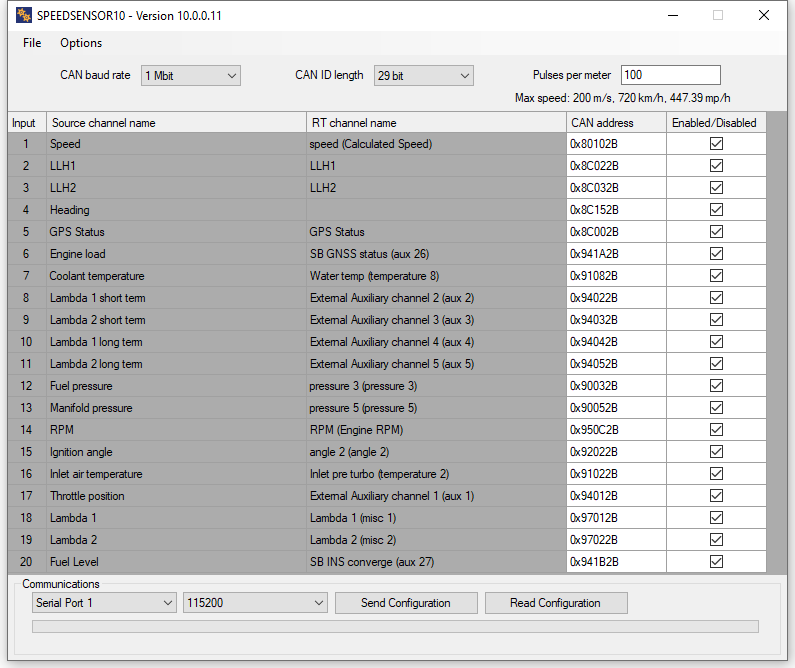
Task: Toggle the RPM channel enabled checkbox
Action: pos(716,430)
